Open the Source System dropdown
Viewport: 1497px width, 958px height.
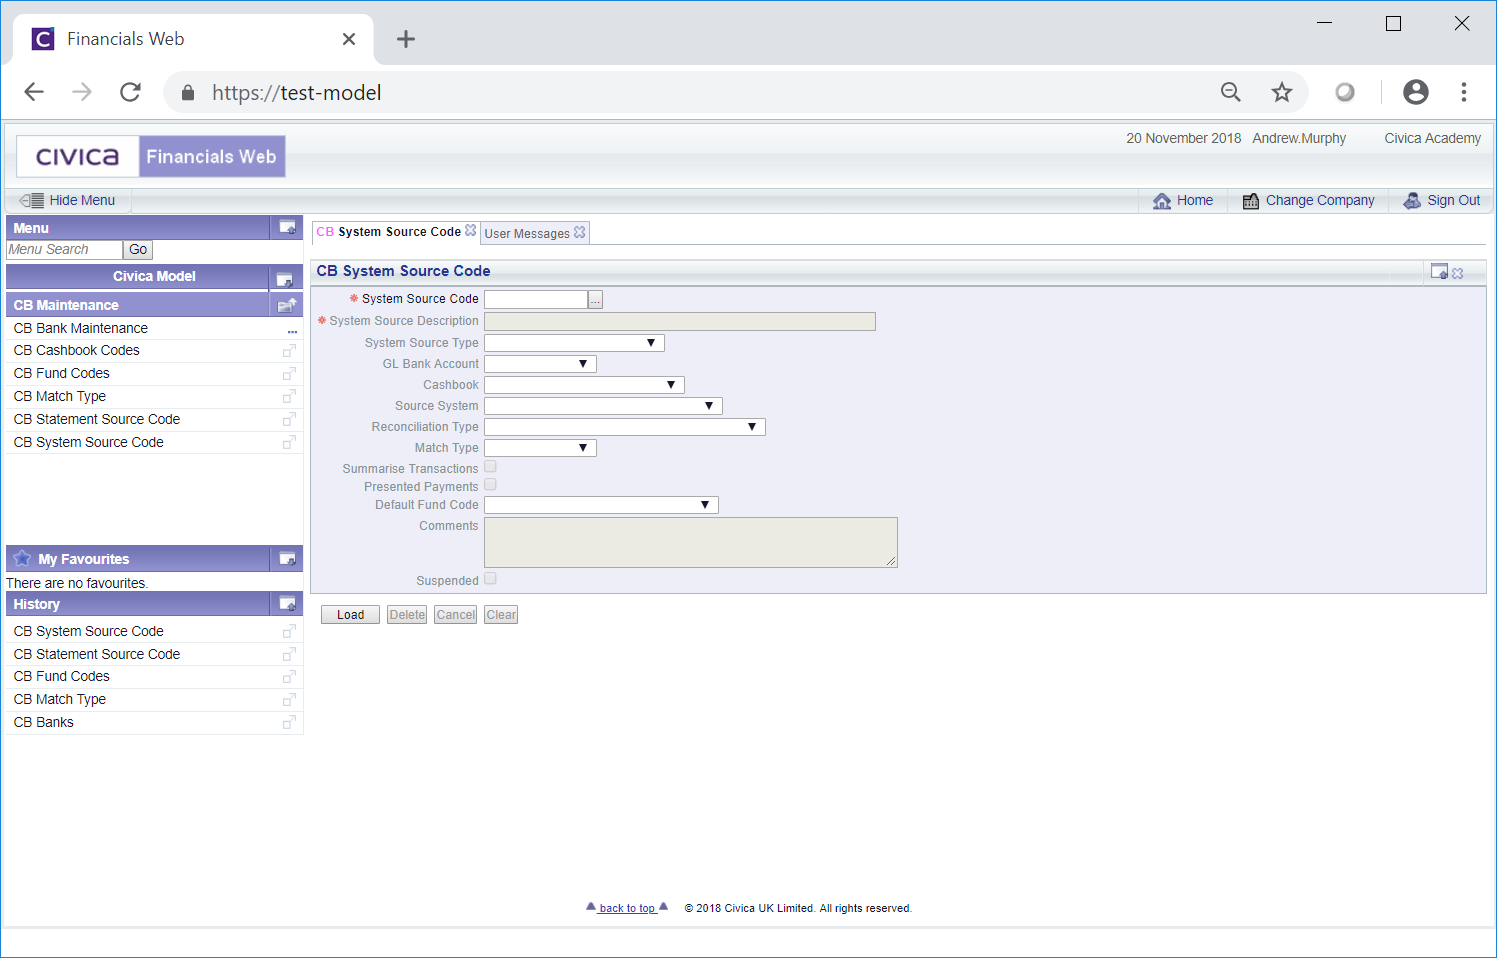pos(603,406)
